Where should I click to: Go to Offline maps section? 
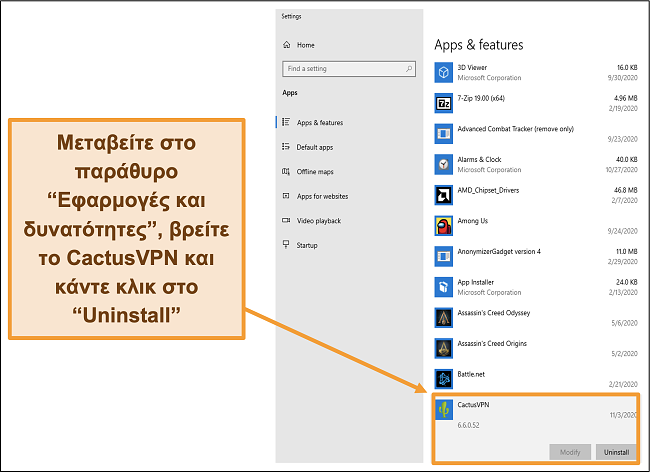coord(315,172)
